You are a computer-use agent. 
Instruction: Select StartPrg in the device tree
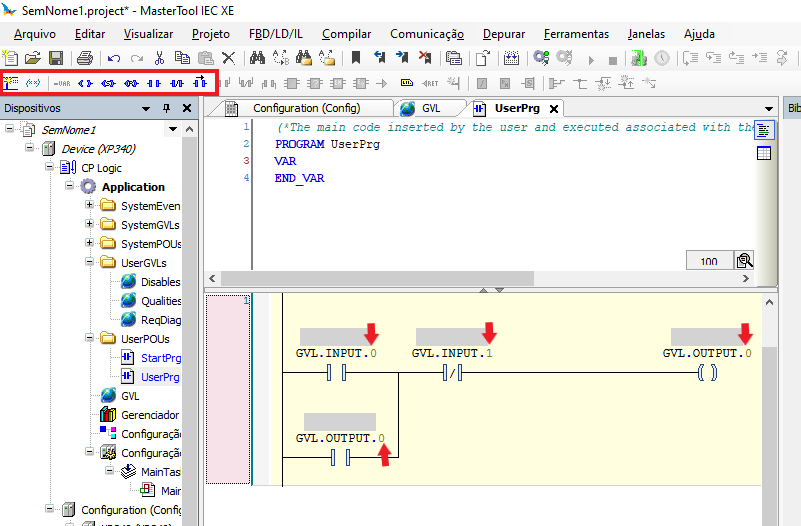tap(161, 358)
